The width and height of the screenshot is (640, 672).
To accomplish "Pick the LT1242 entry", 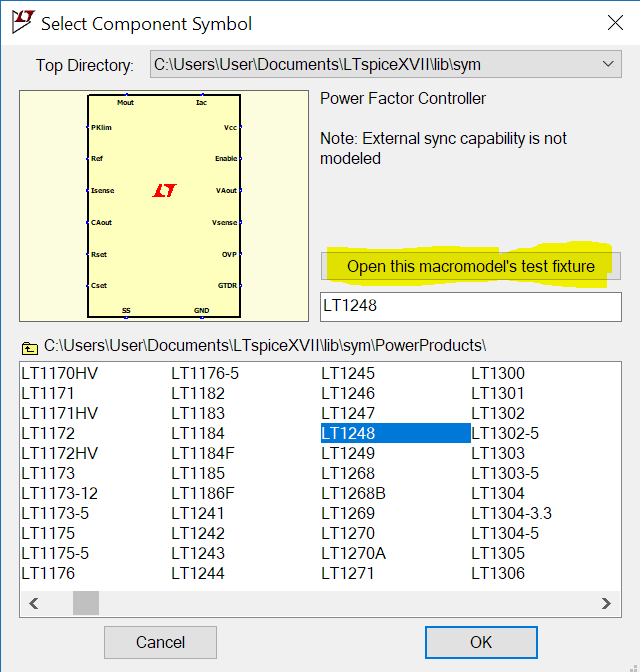I will [198, 533].
